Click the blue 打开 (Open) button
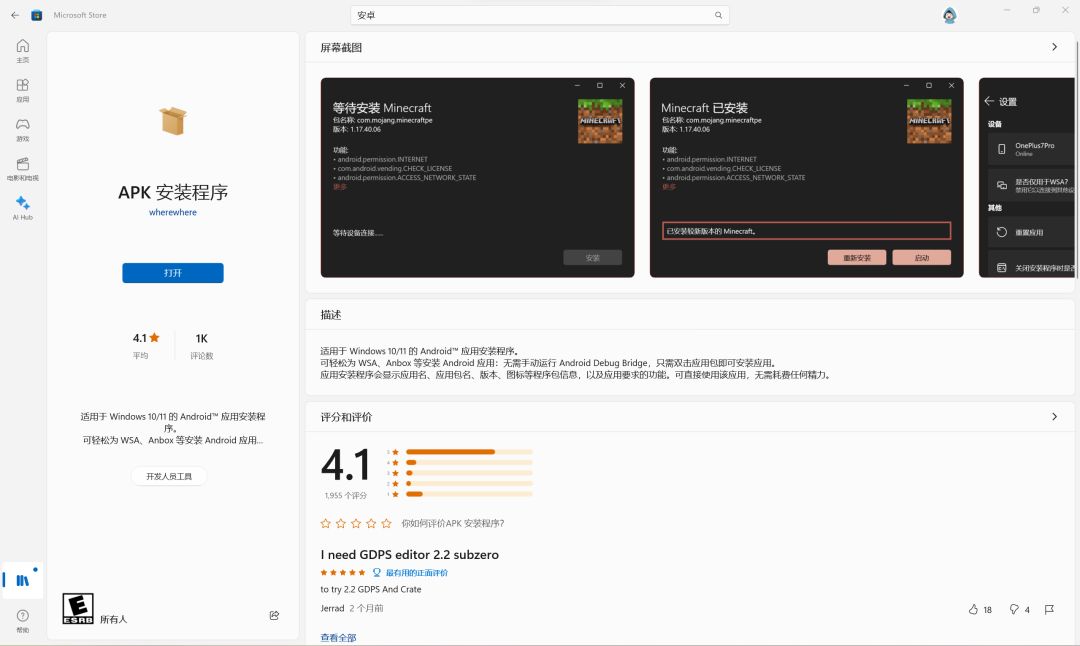Screen dimensions: 1080x646 point(173,273)
